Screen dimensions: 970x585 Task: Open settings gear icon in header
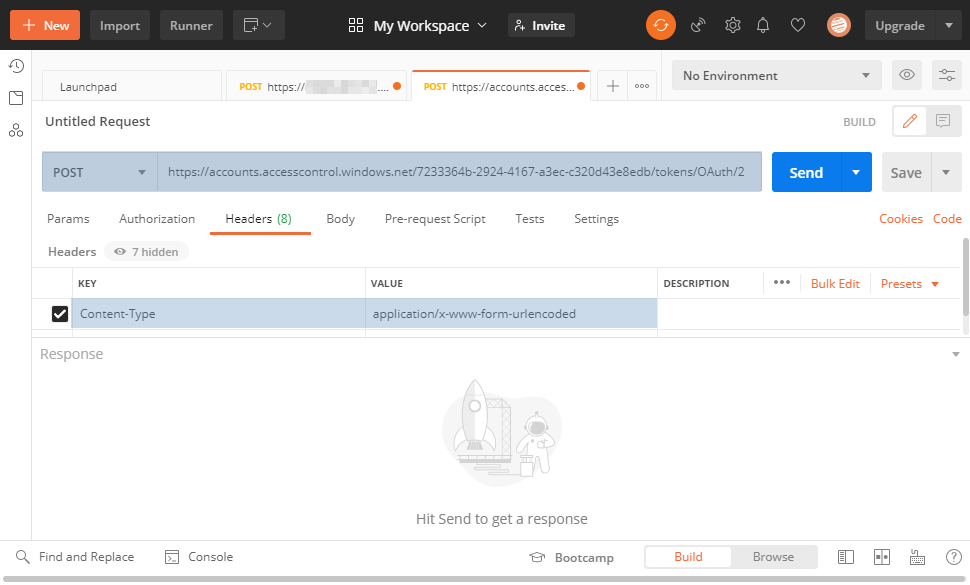coord(732,25)
